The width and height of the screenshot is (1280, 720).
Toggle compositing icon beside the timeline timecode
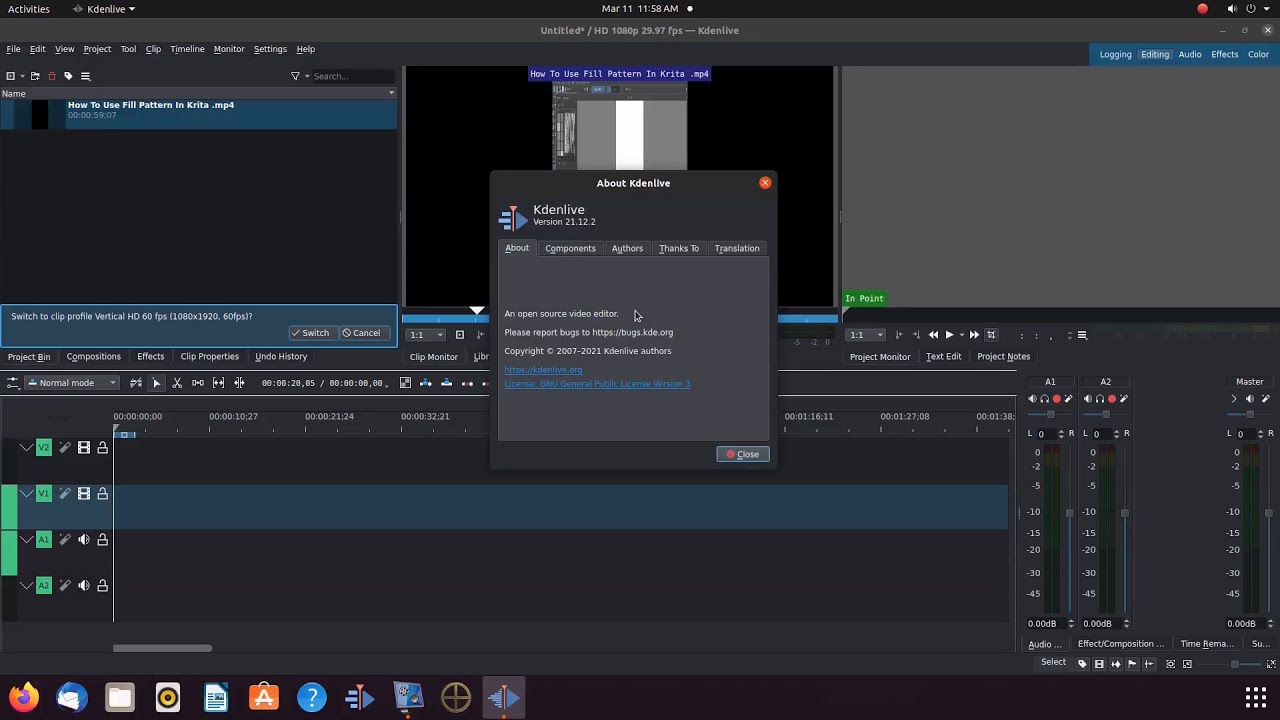point(405,383)
